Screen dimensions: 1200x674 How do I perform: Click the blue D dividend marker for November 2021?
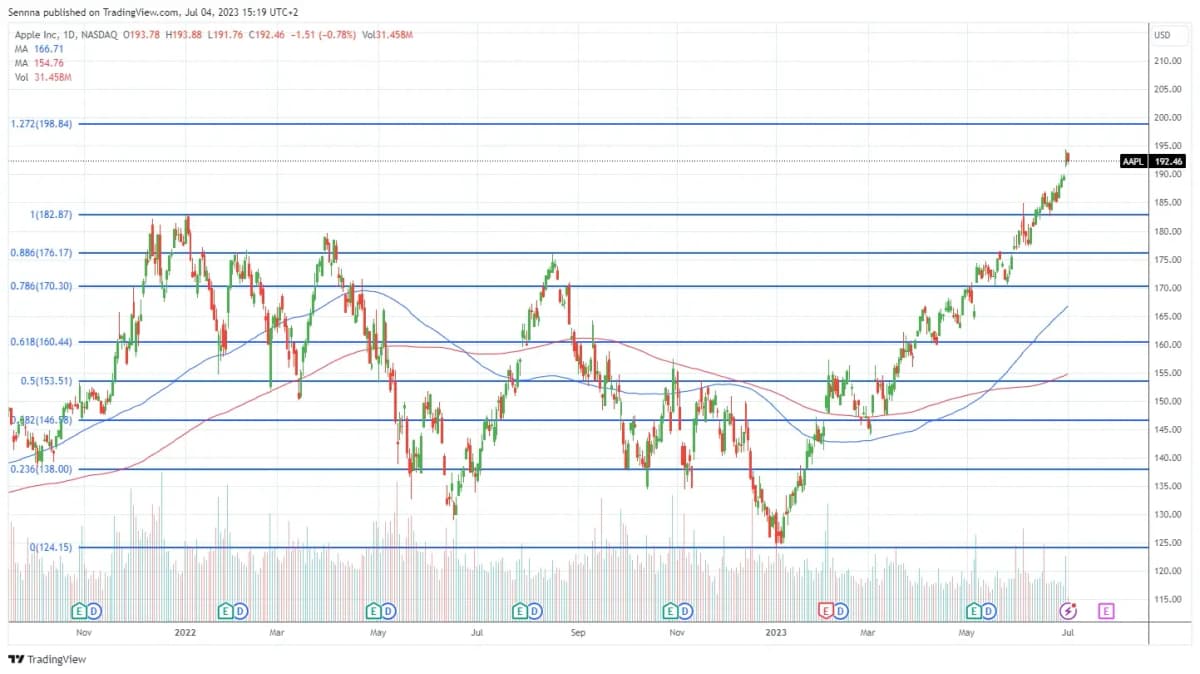coord(94,610)
